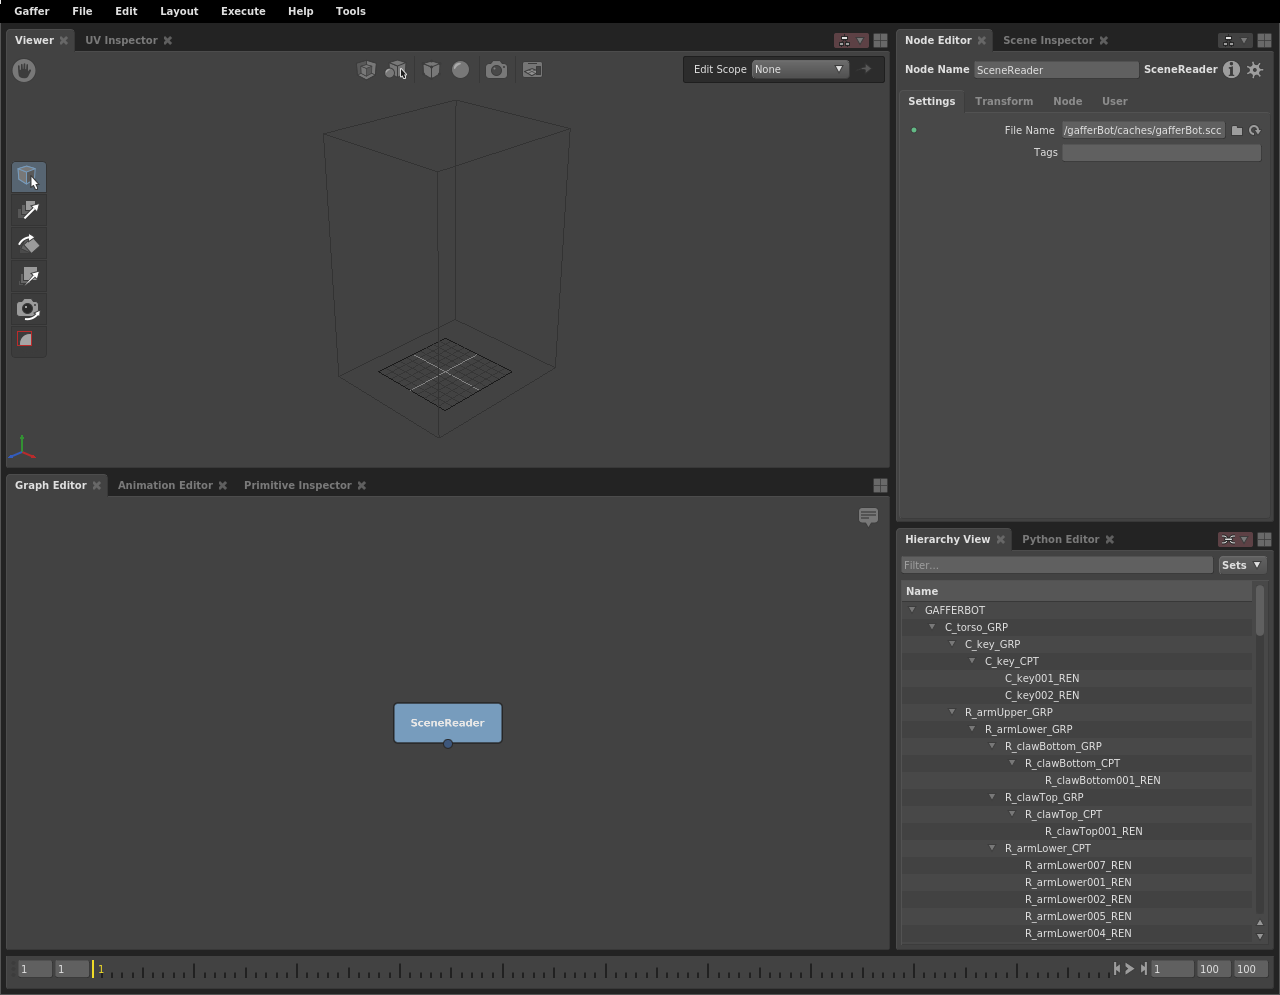Open the Sets dropdown in Hierarchy View
Viewport: 1280px width, 995px height.
(1242, 565)
